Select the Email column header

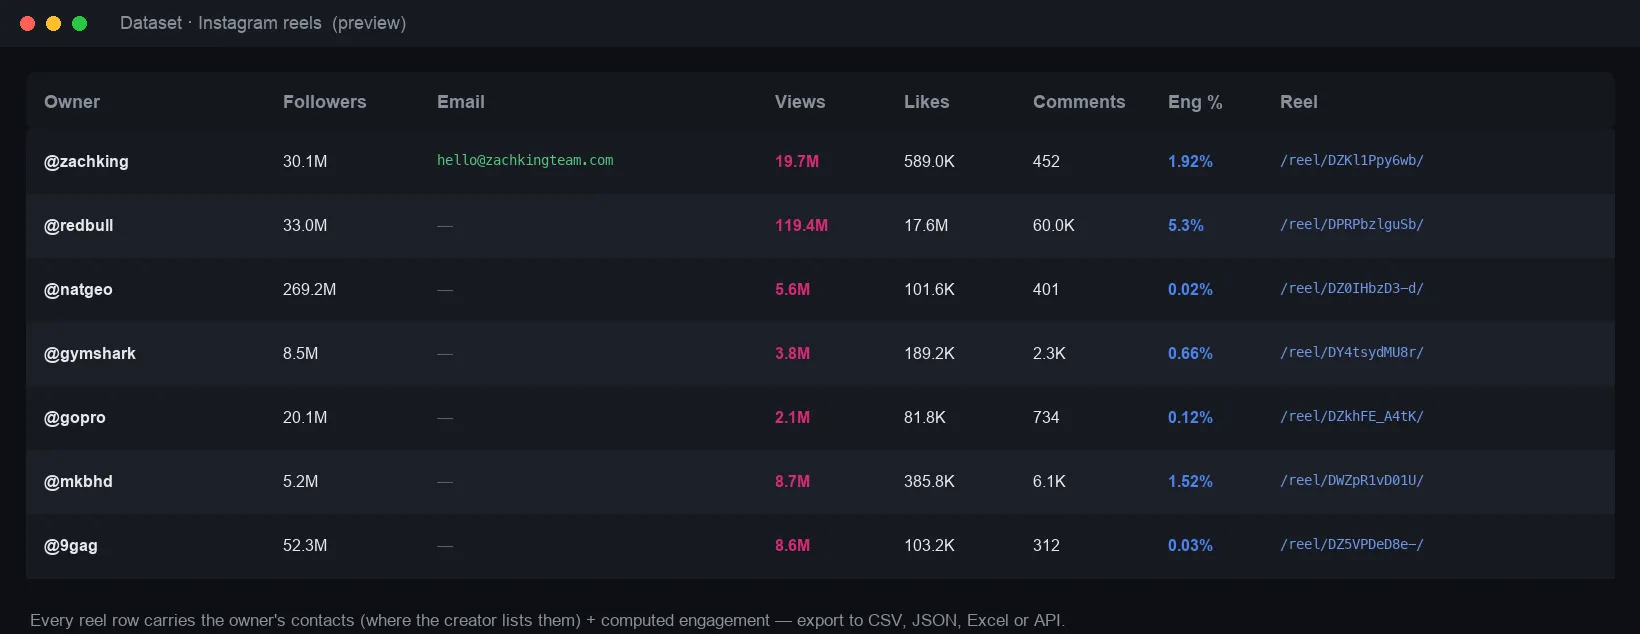coord(460,102)
